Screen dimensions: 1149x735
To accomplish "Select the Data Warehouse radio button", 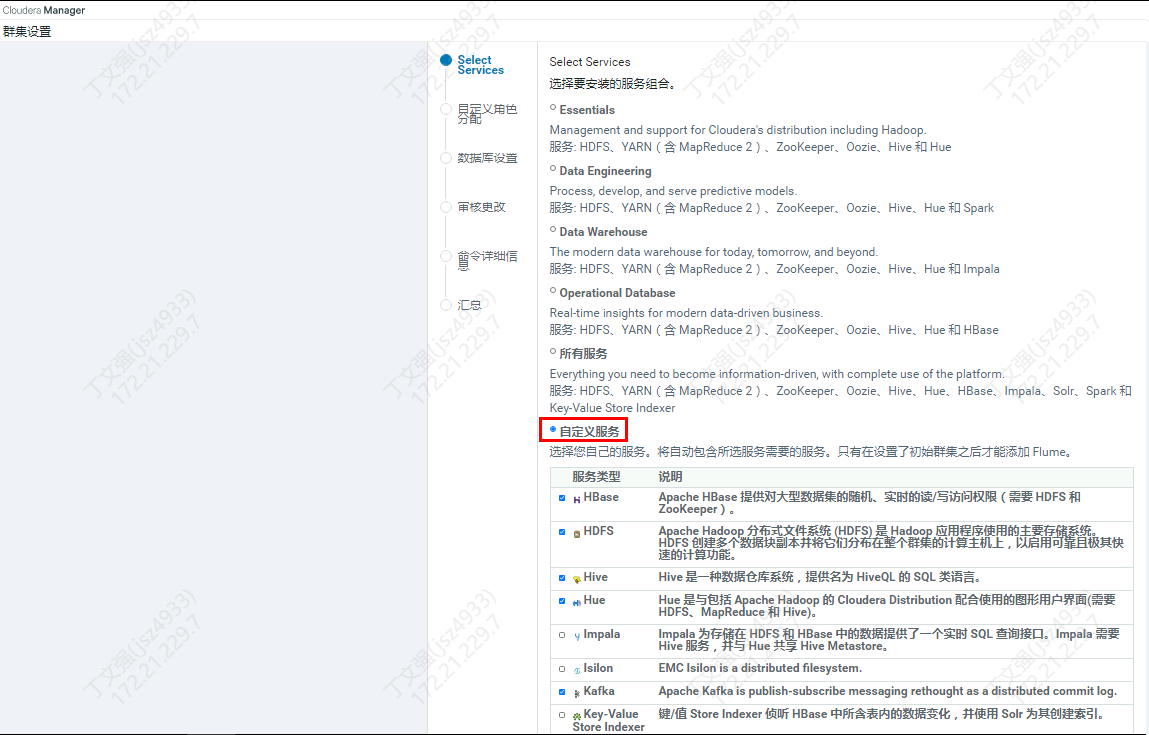I will tap(553, 229).
